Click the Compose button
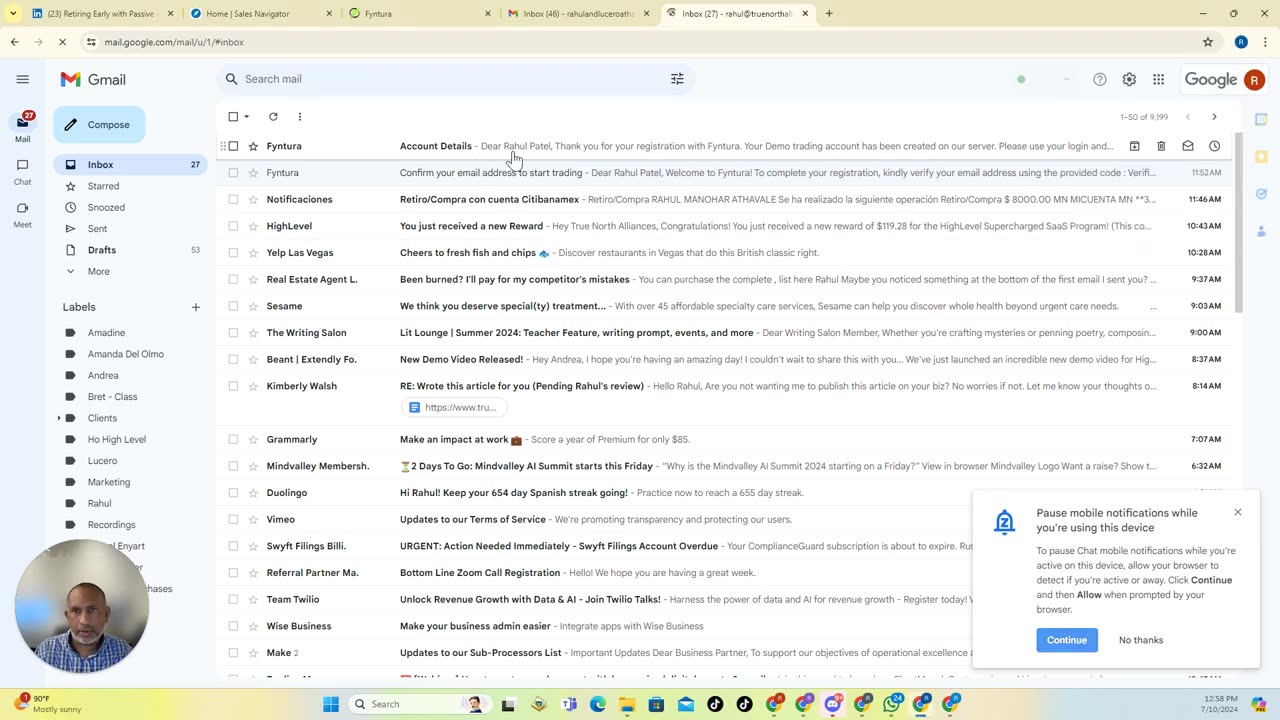 pyautogui.click(x=99, y=125)
